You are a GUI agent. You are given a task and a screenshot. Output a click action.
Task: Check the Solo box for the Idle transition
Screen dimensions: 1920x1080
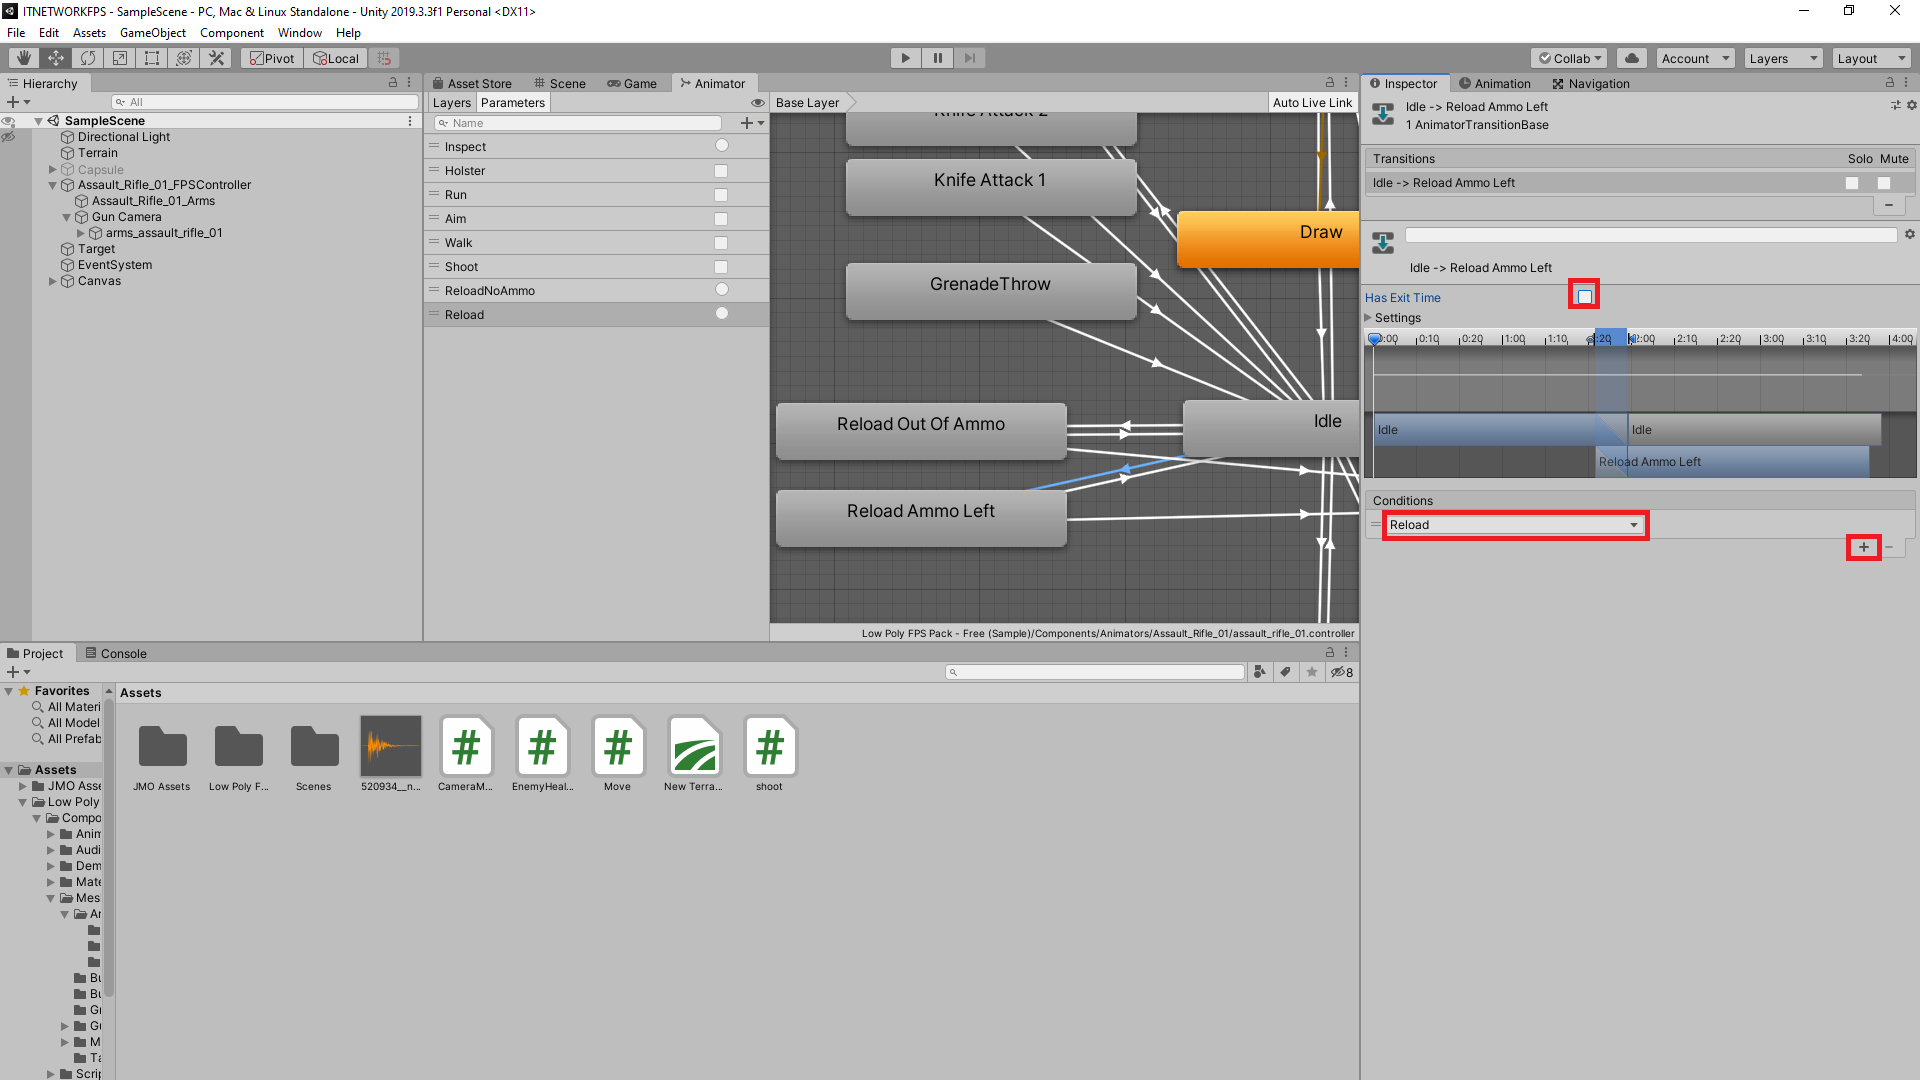tap(1853, 183)
